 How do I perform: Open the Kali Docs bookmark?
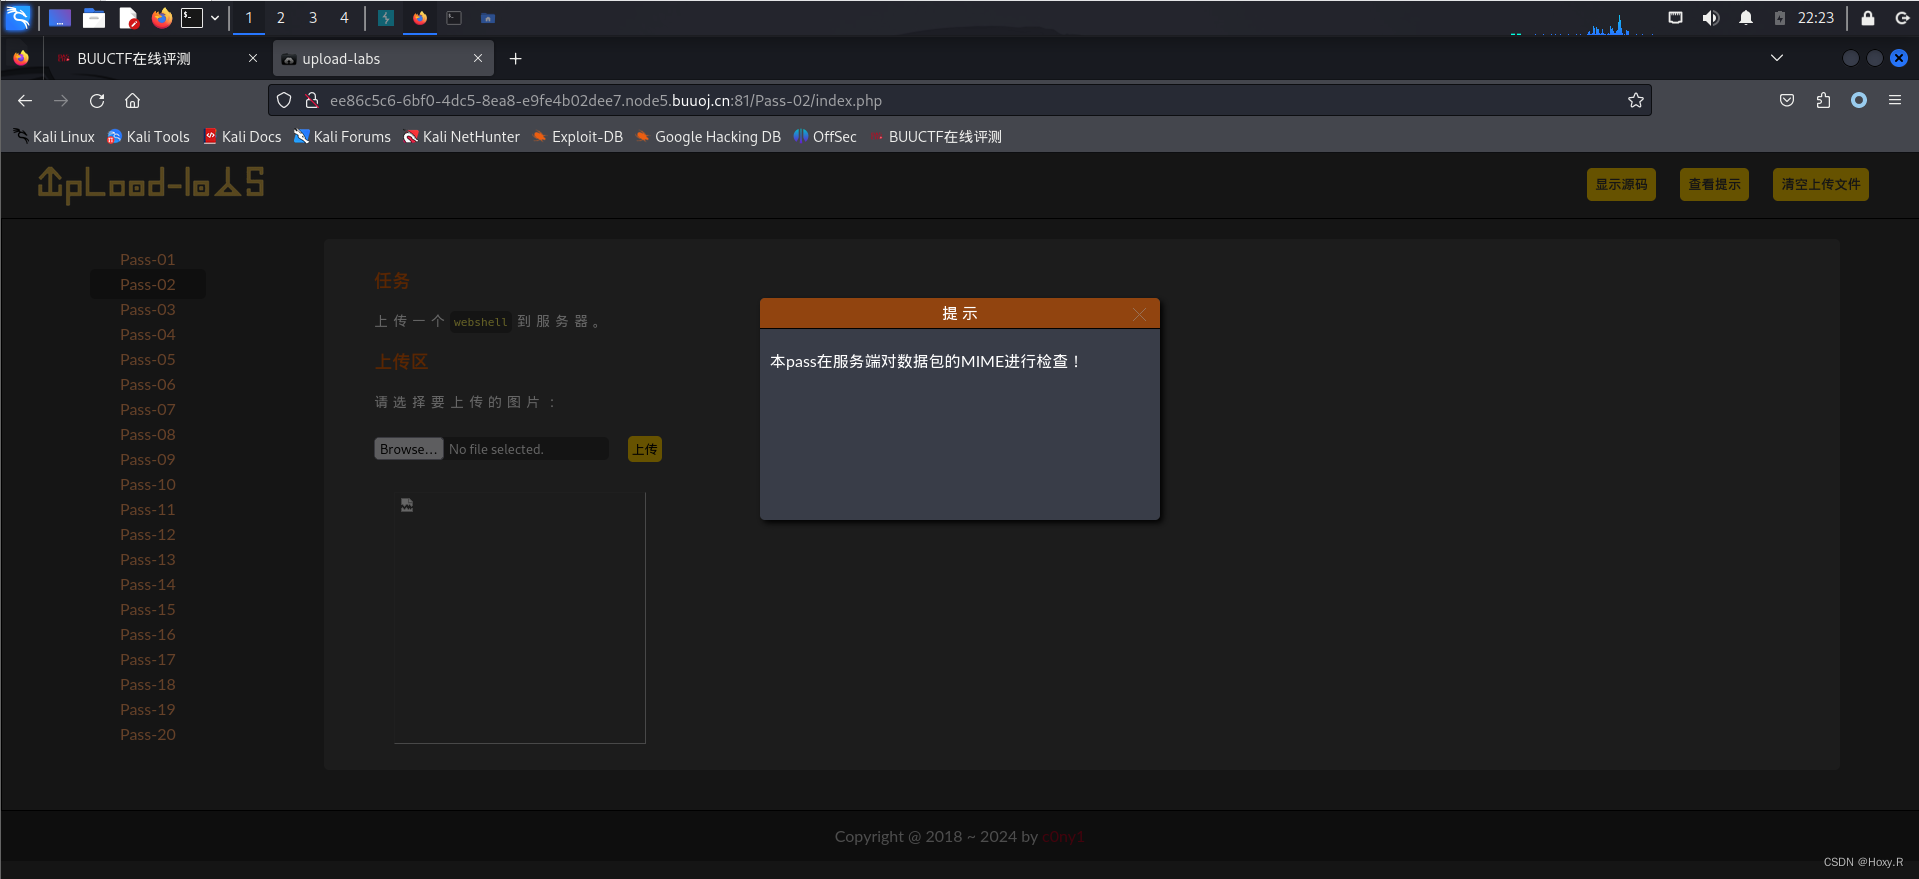[x=242, y=137]
